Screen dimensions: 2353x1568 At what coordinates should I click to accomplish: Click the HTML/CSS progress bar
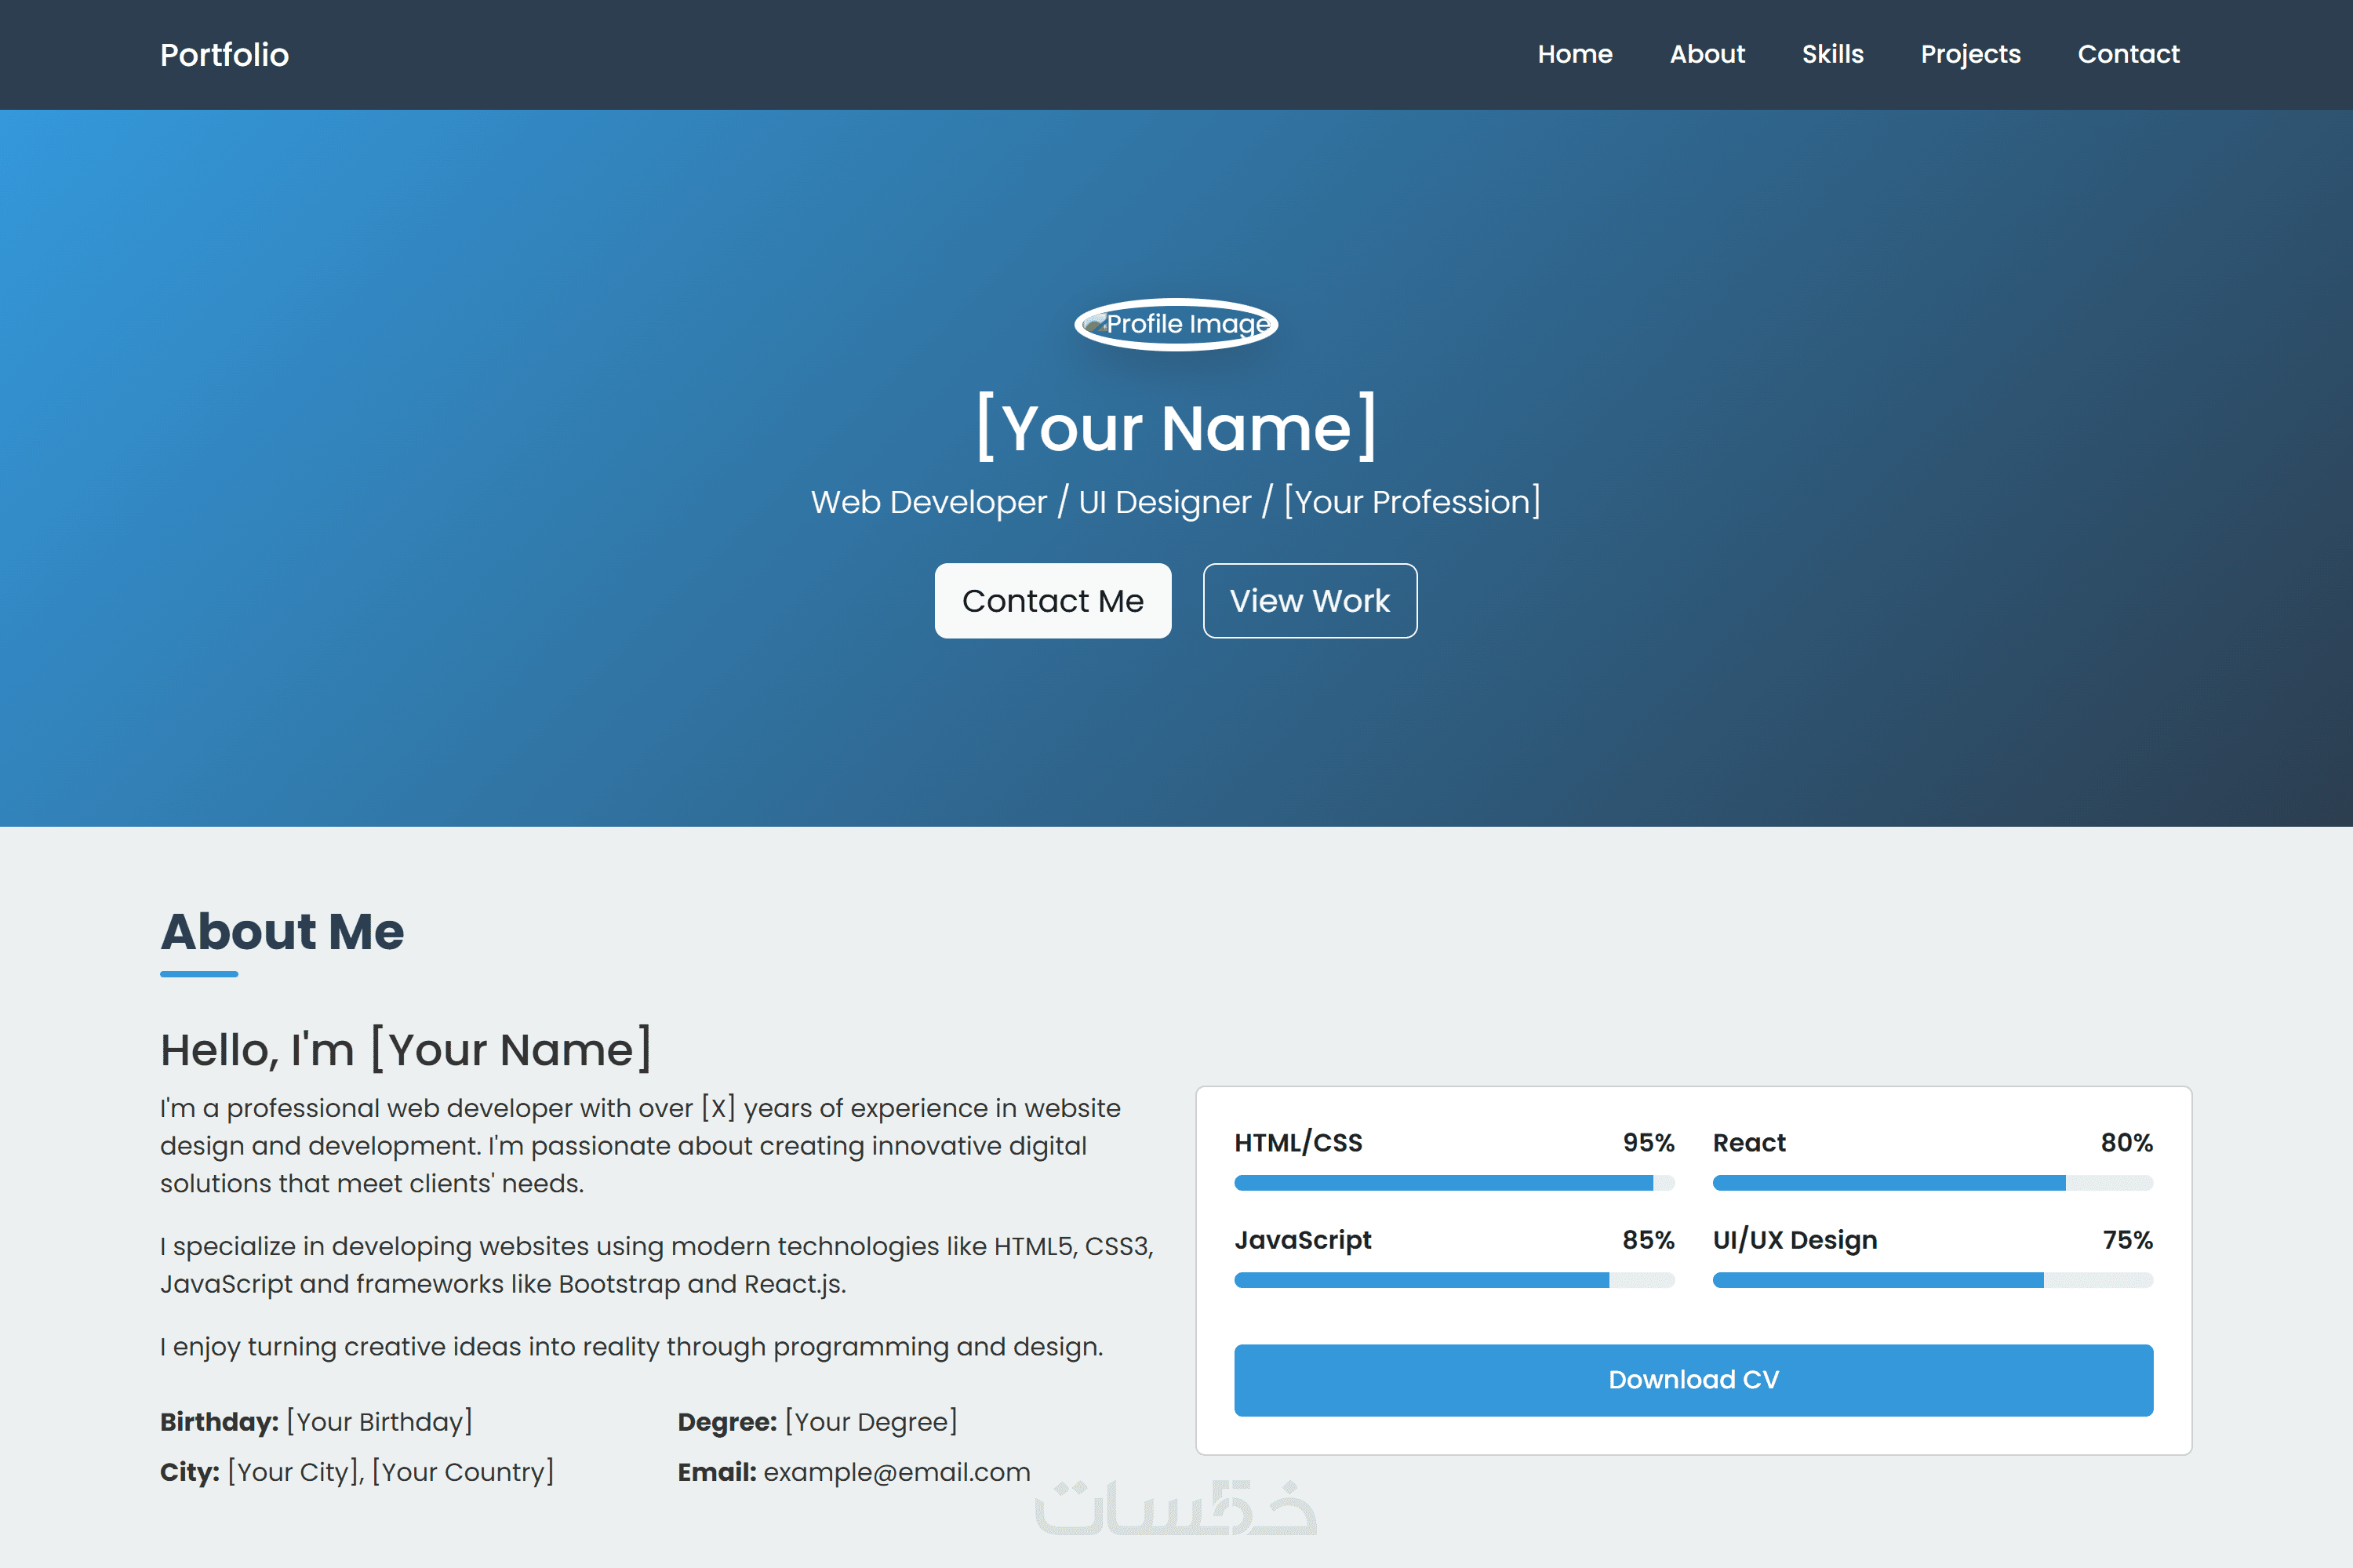point(1453,1183)
